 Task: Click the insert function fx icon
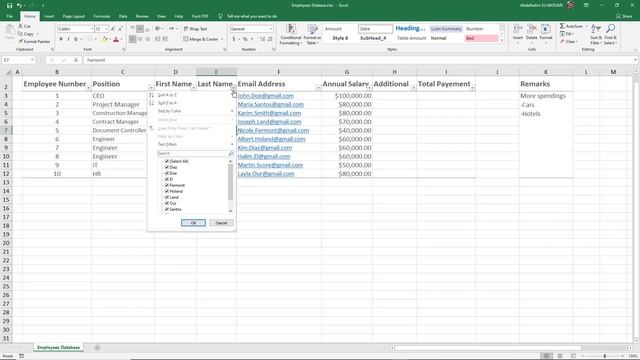point(76,60)
